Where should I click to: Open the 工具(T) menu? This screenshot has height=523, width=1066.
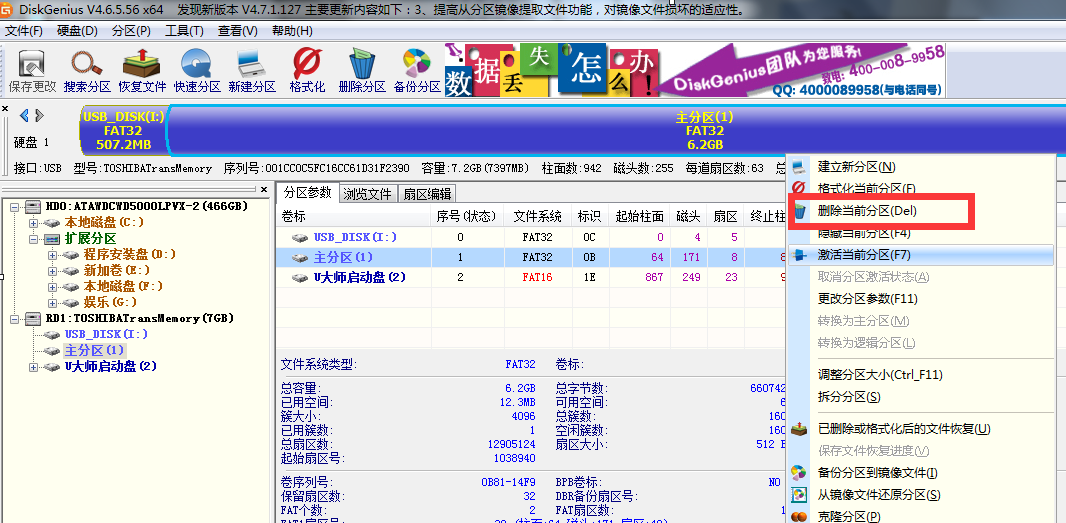(x=184, y=31)
